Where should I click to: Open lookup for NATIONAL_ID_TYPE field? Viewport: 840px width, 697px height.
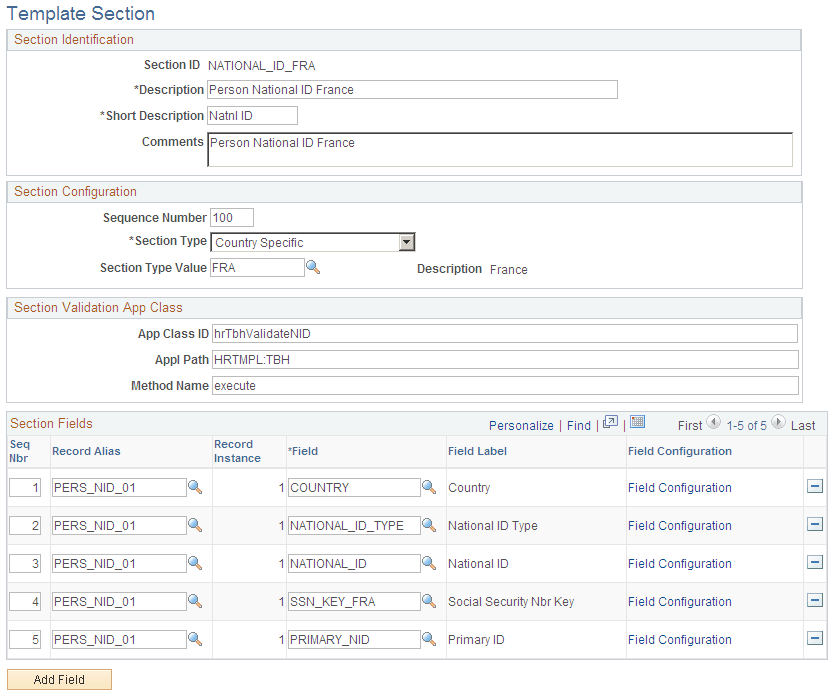pyautogui.click(x=429, y=525)
